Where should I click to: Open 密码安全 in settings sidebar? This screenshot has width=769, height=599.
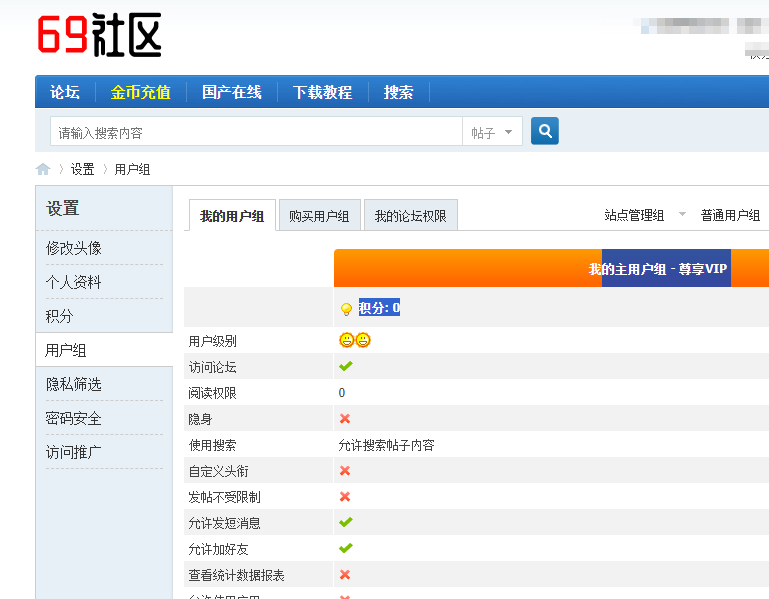point(74,418)
